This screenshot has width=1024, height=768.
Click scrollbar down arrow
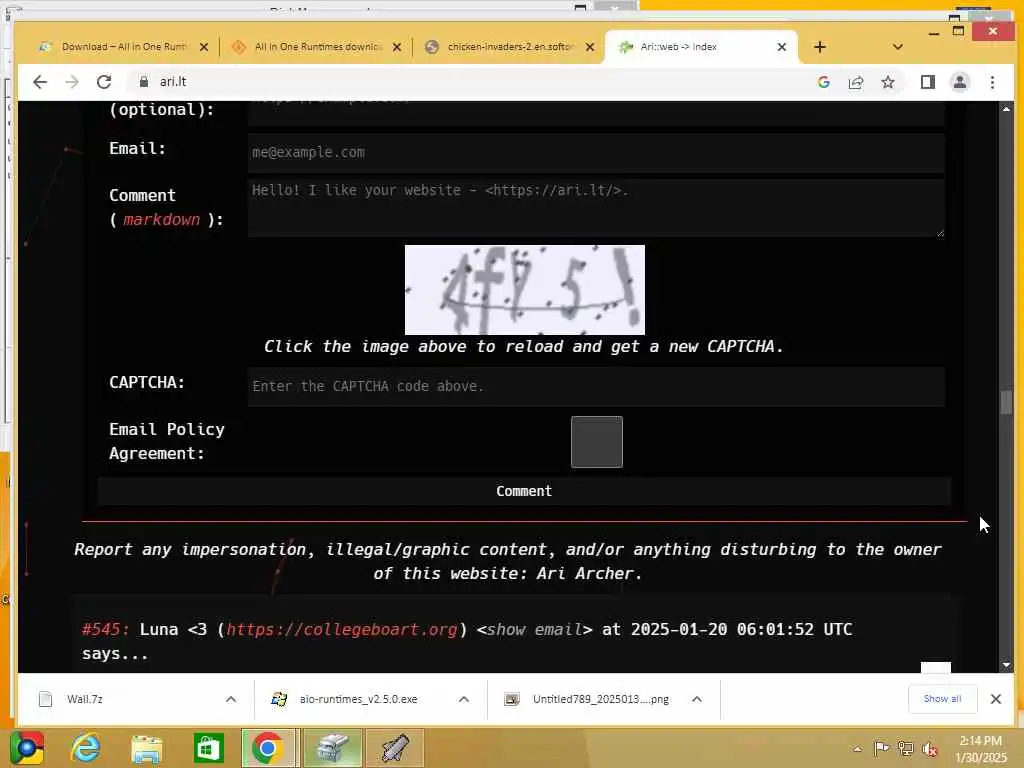[x=1006, y=665]
